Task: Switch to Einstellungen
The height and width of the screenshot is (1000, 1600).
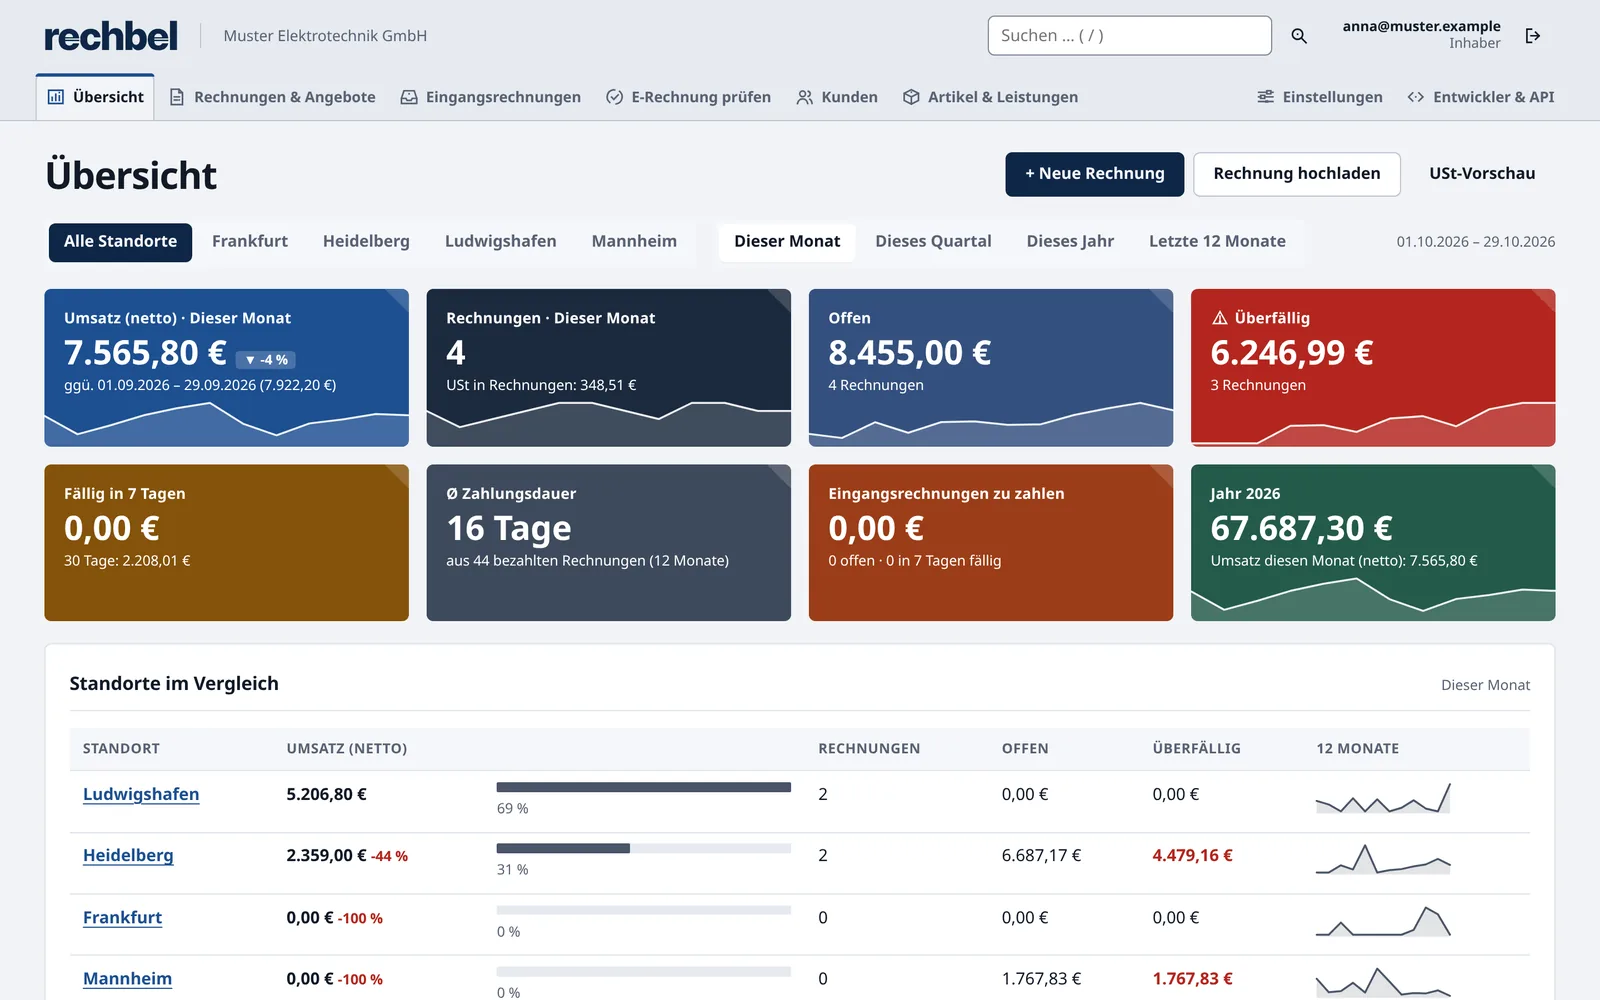Action: click(1320, 97)
